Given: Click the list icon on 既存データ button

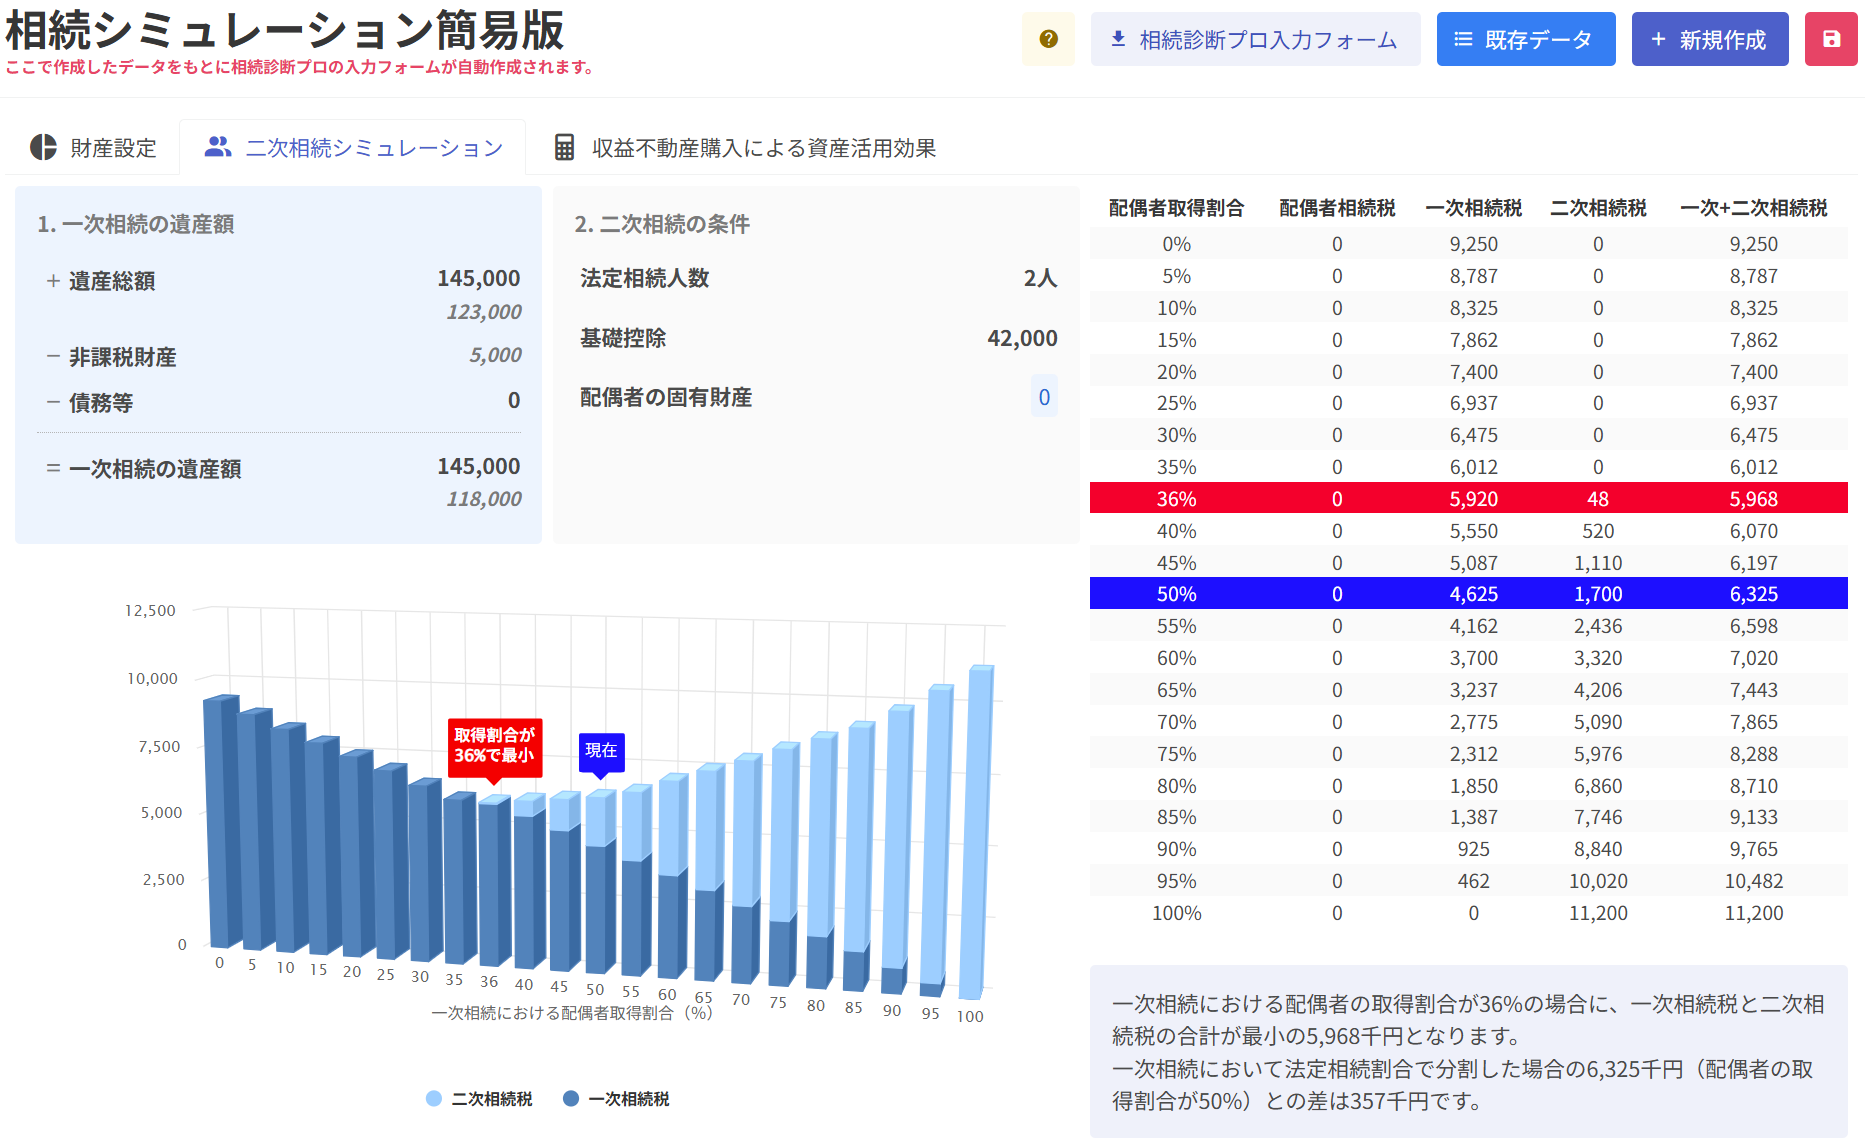Looking at the screenshot, I should click(x=1463, y=39).
